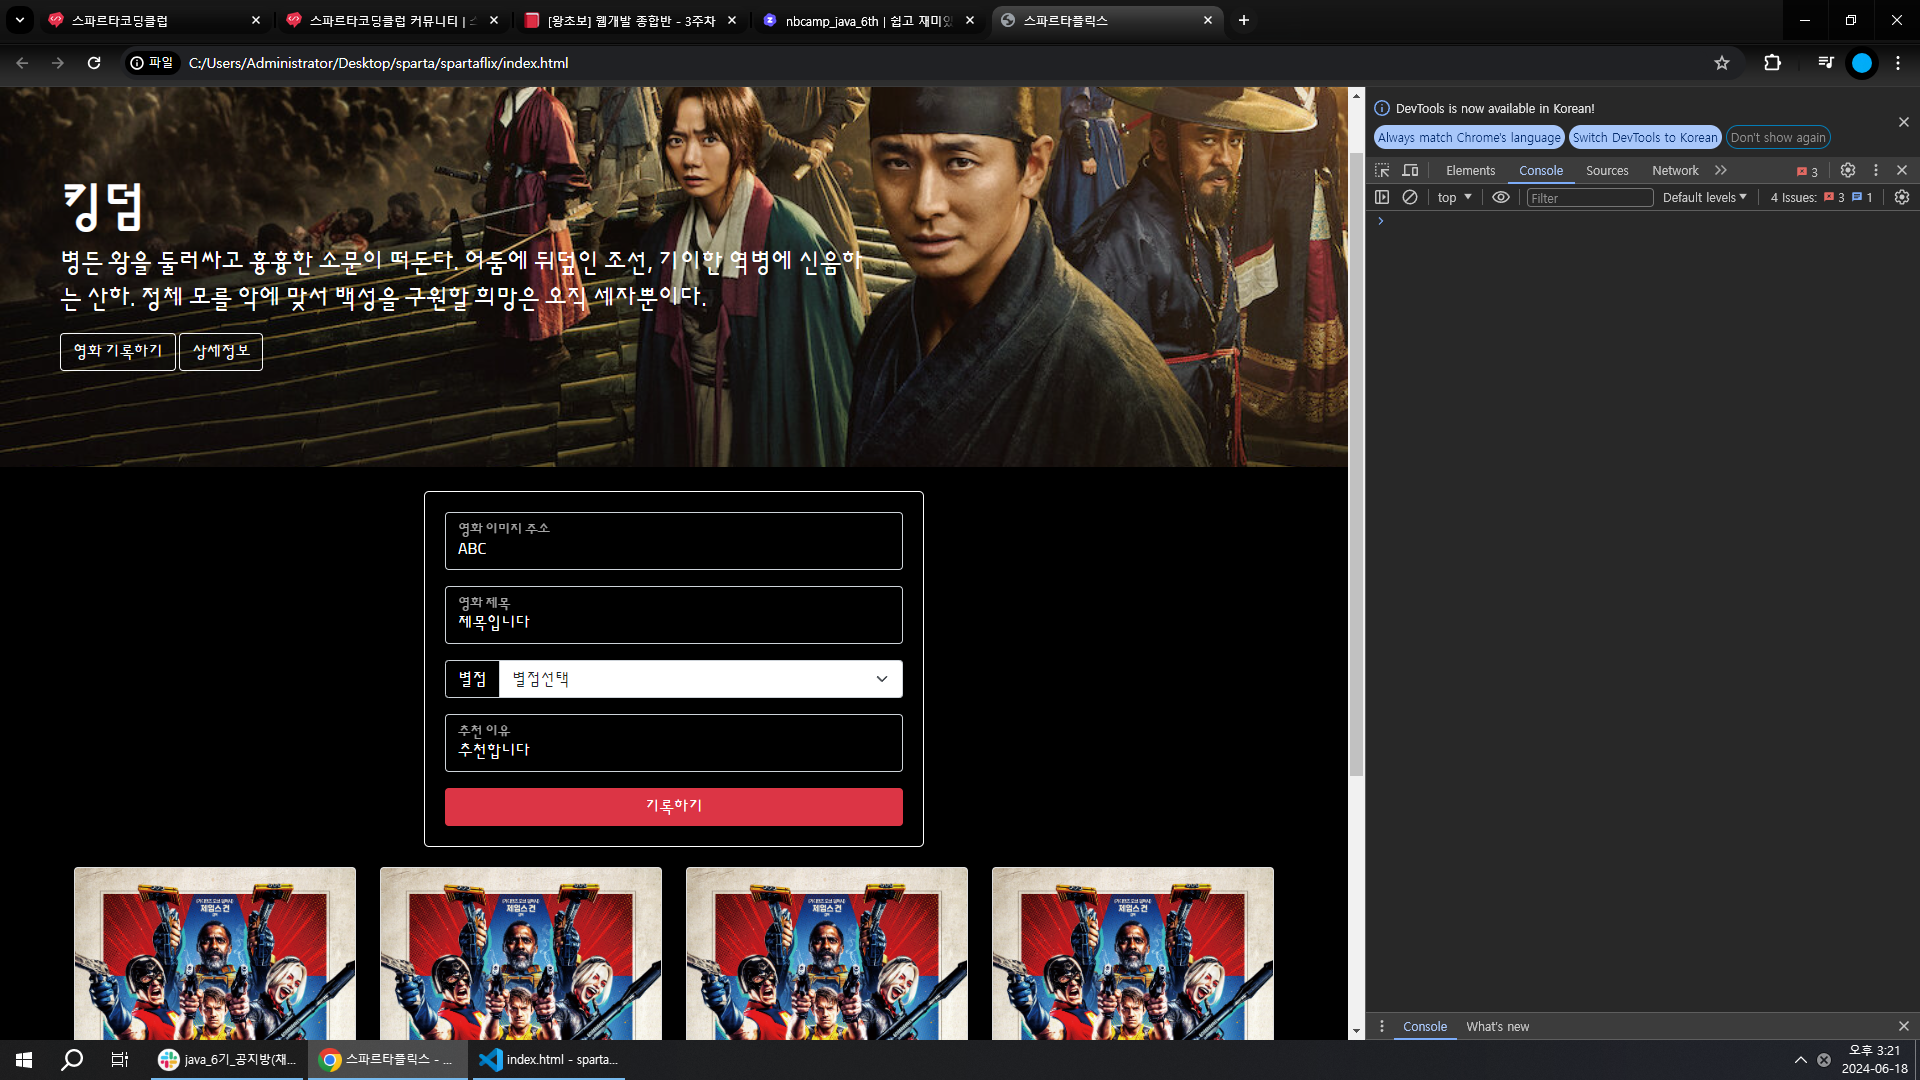
Task: Clear the console
Action: pos(1410,198)
